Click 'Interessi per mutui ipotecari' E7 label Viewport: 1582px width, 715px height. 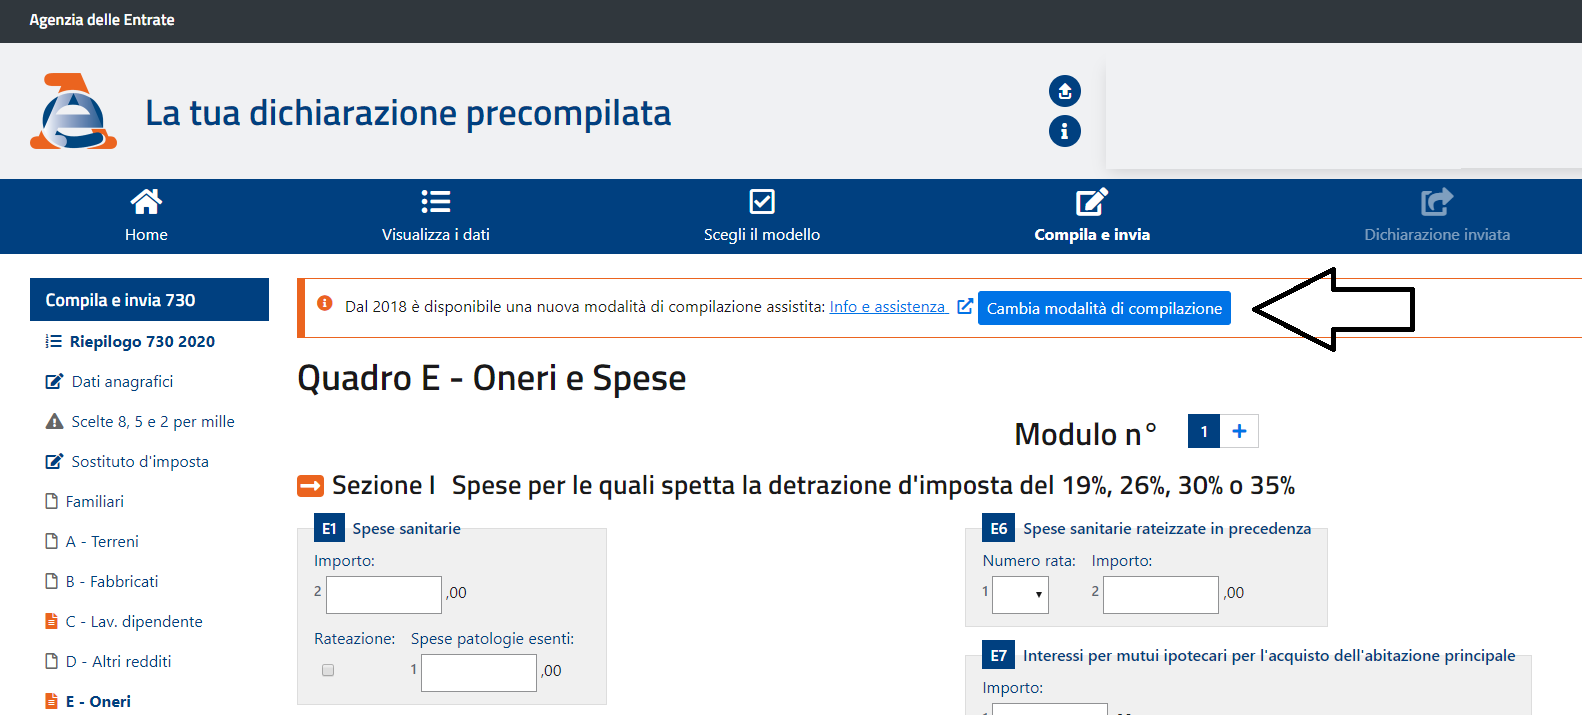tap(1269, 655)
